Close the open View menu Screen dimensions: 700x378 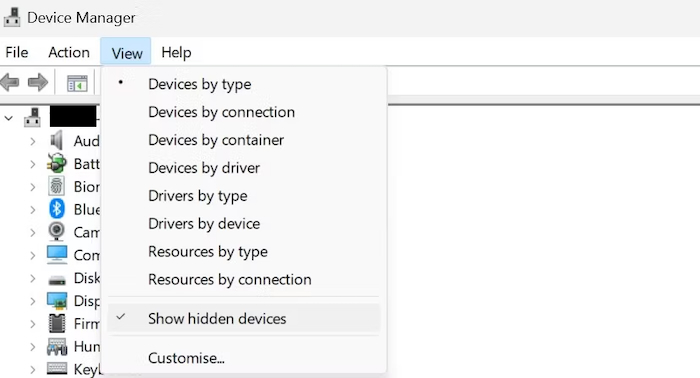click(x=126, y=52)
